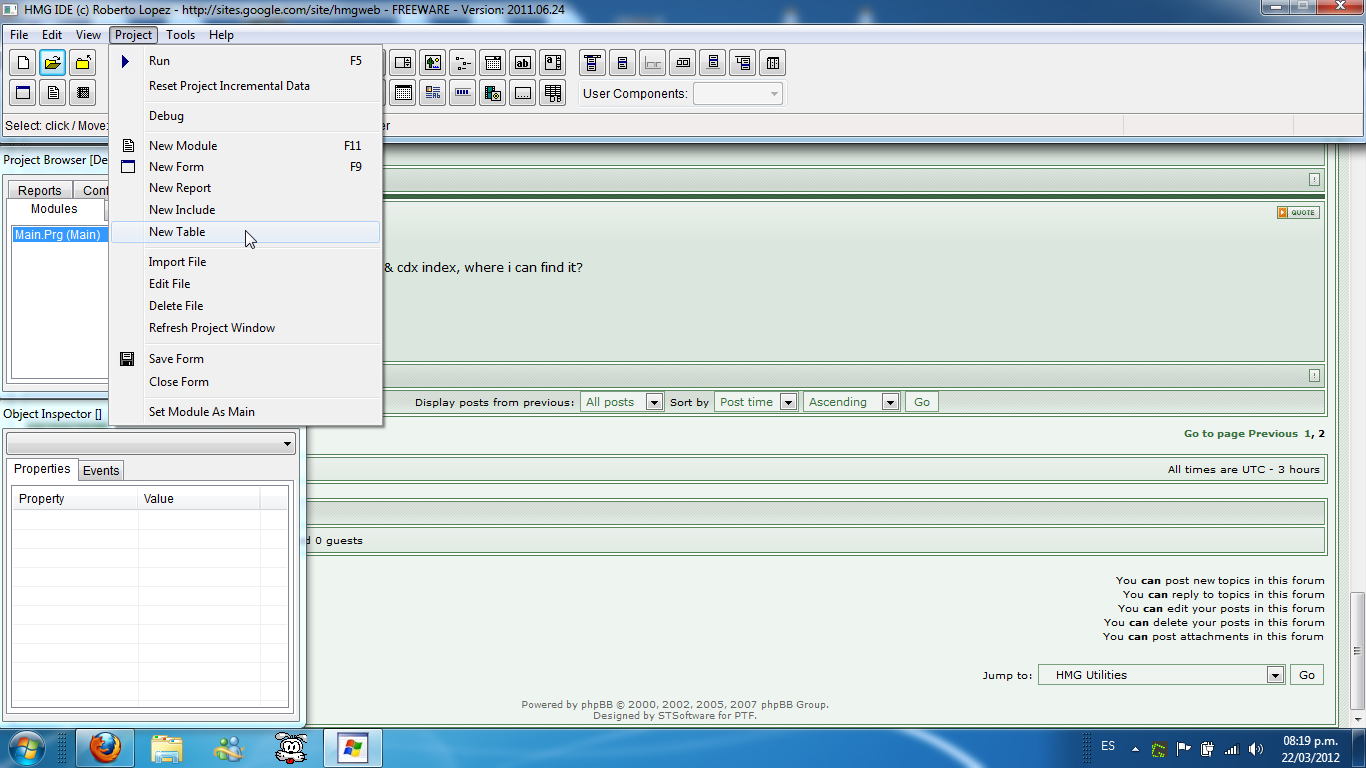
Task: Open the User Components dropdown
Action: tap(772, 93)
